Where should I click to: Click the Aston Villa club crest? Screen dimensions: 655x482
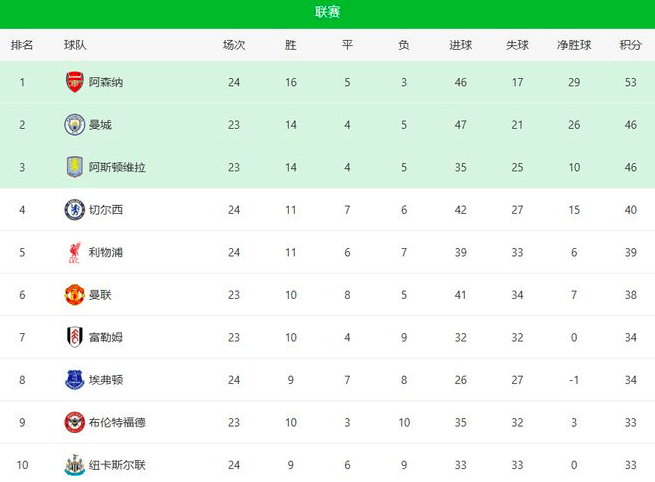[x=75, y=167]
